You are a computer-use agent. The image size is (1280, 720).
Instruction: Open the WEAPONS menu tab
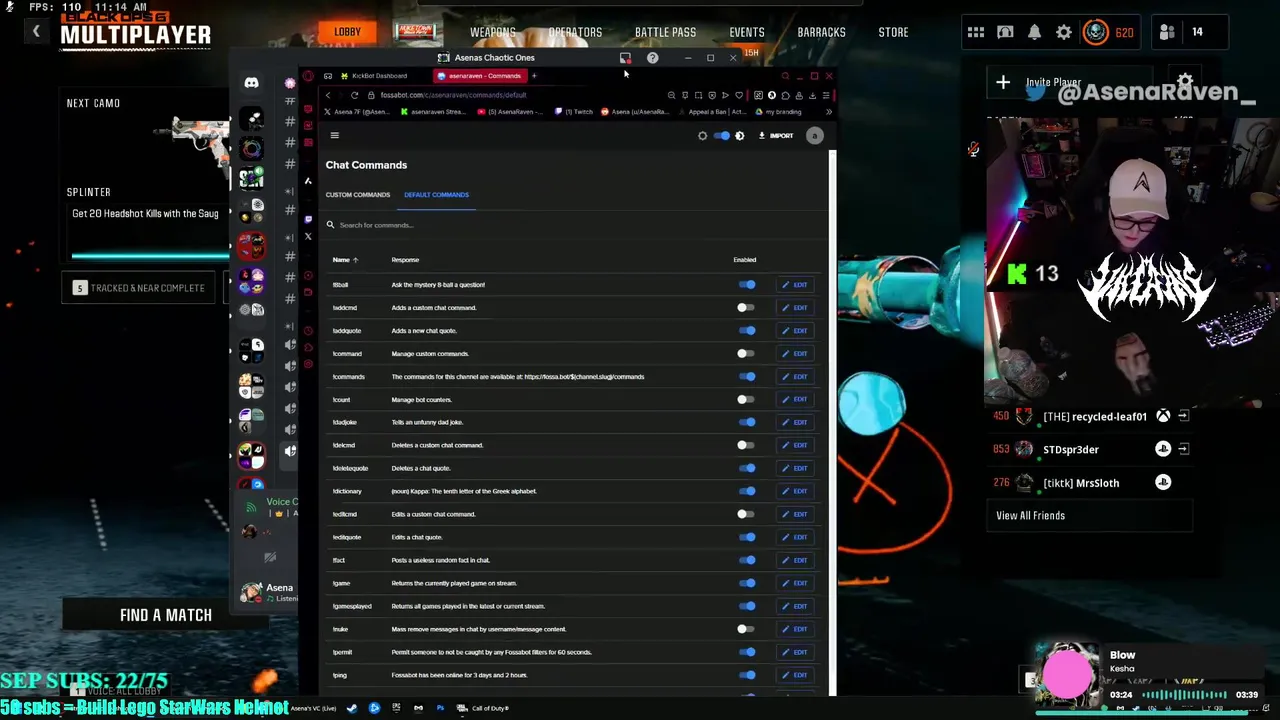pos(493,32)
